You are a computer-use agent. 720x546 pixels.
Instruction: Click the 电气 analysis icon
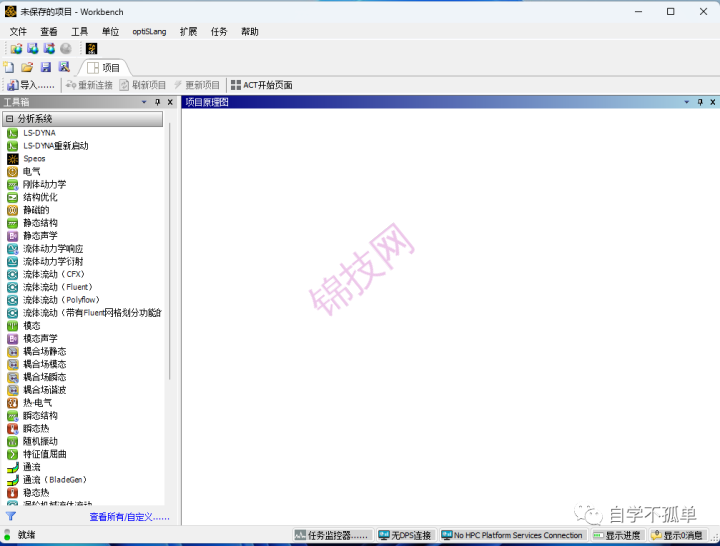[12, 172]
